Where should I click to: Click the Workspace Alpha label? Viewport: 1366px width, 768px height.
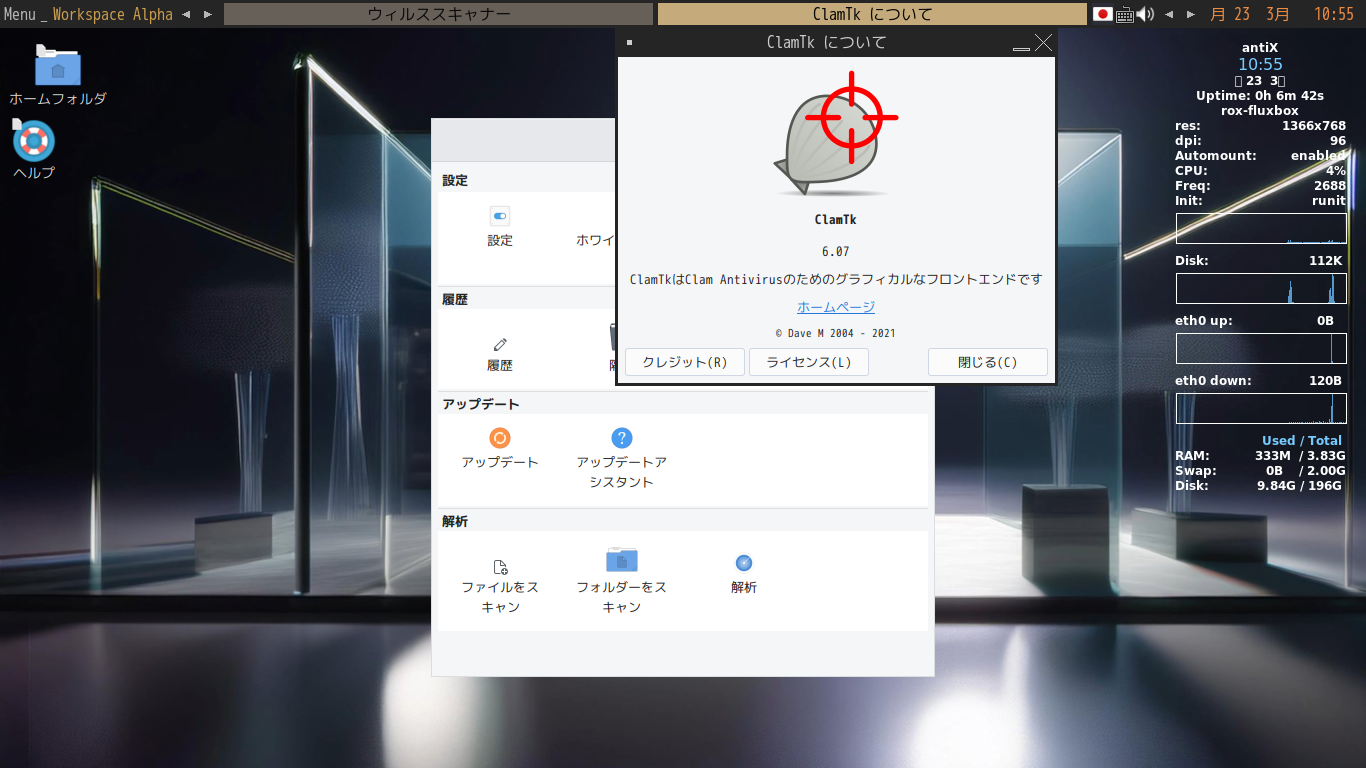tap(113, 14)
